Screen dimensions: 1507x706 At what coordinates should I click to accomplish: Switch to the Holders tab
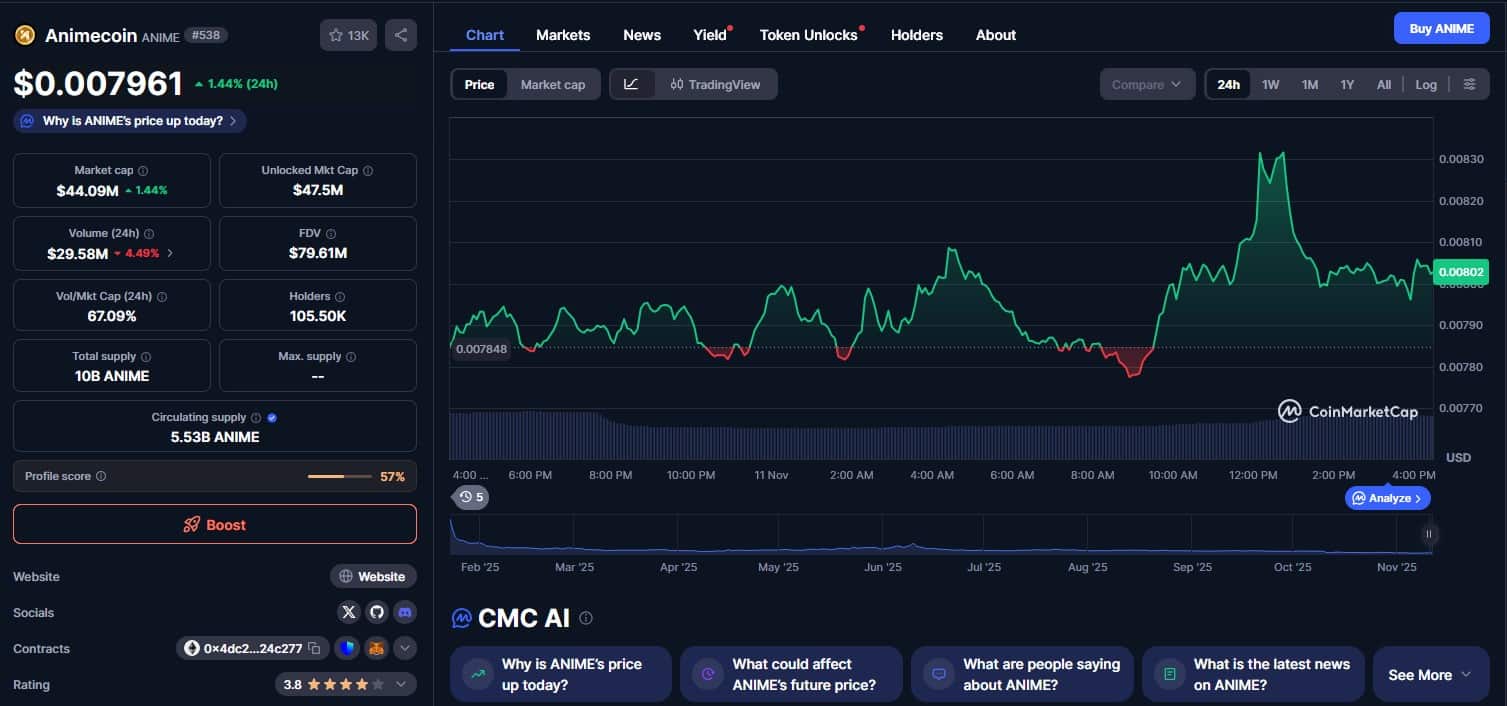pyautogui.click(x=916, y=35)
